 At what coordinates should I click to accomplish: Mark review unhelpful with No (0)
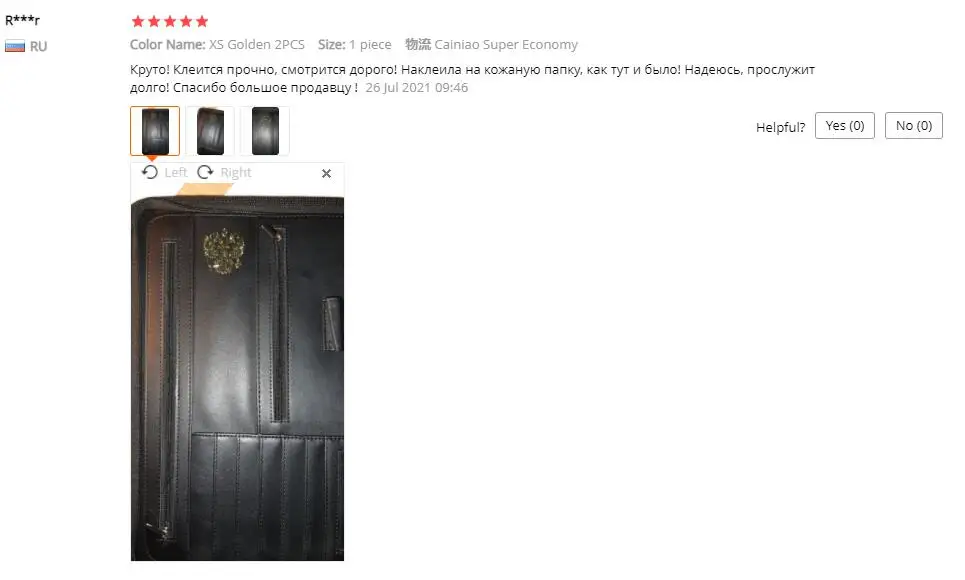click(x=913, y=126)
